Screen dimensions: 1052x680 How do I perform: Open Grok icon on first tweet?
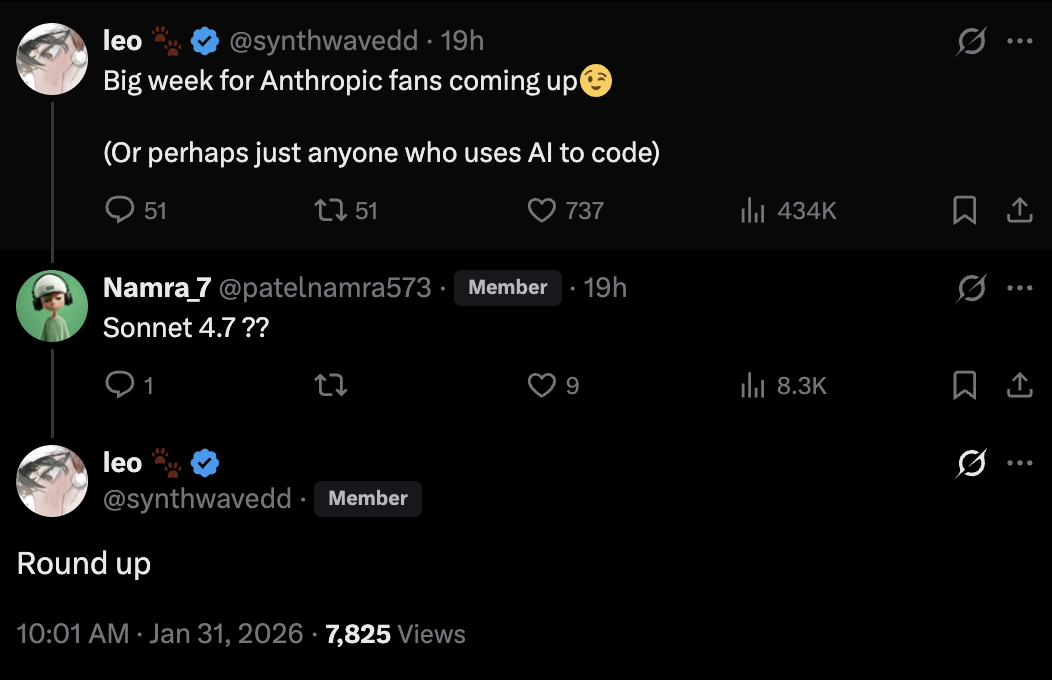tap(968, 41)
